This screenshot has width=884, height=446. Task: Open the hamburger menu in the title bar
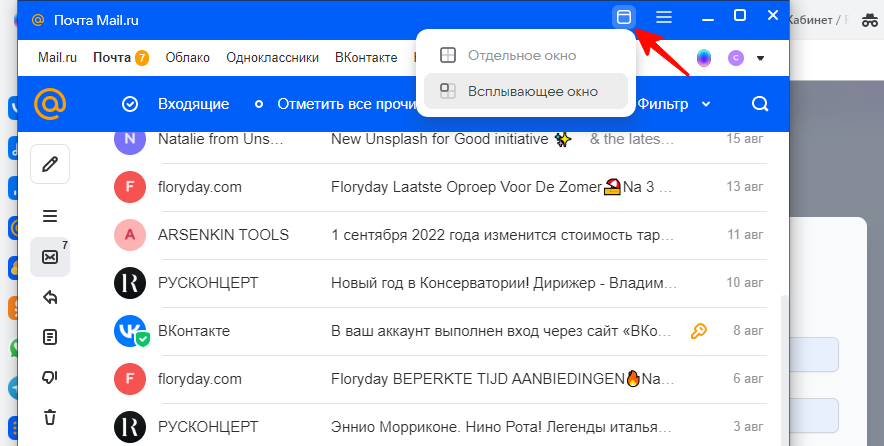664,17
